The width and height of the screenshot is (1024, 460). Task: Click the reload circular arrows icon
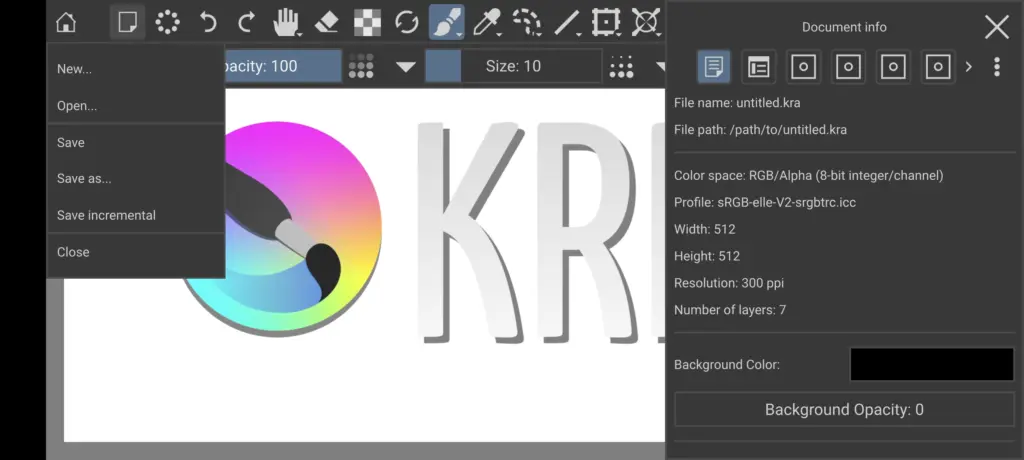pyautogui.click(x=407, y=22)
